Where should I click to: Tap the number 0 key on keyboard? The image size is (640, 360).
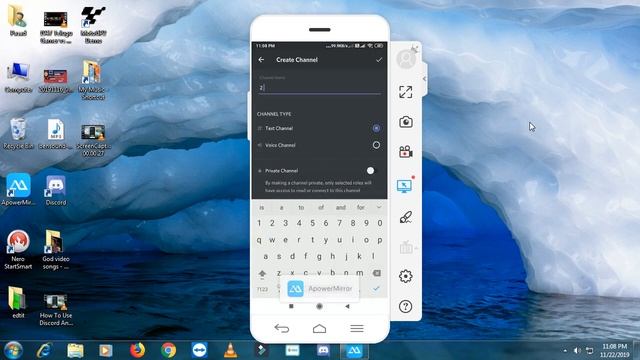coord(380,223)
